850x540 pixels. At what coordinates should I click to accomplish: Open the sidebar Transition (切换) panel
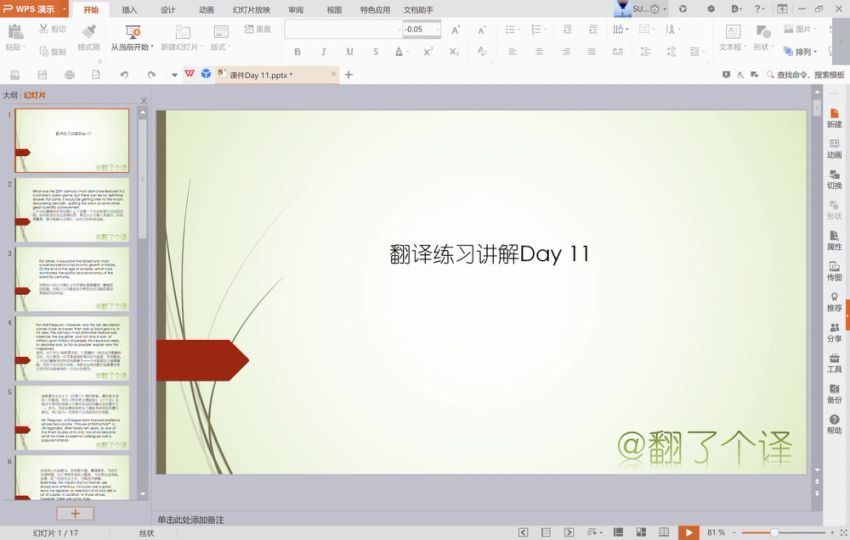(x=834, y=179)
